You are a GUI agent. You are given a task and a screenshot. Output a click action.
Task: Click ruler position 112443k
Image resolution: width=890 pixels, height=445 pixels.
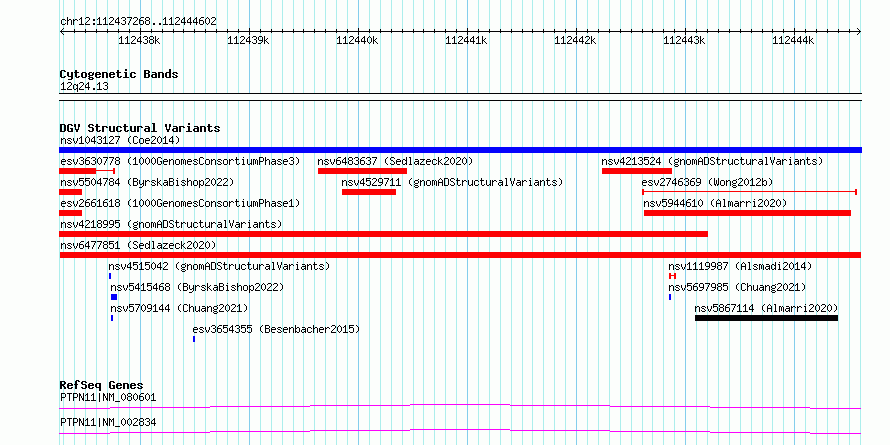coord(684,40)
